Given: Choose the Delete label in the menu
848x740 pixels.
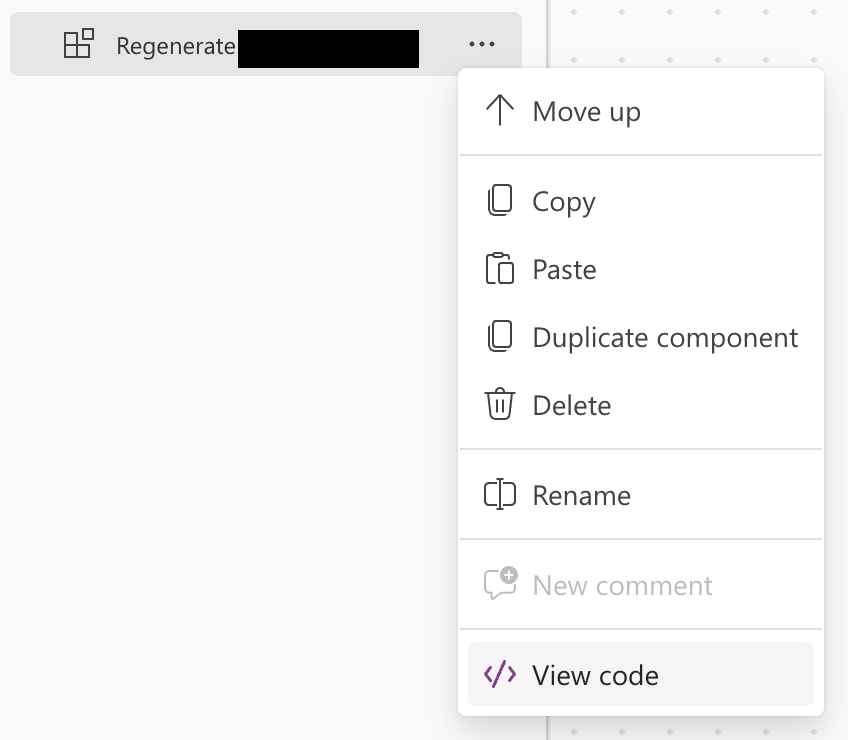Looking at the screenshot, I should click(572, 406).
